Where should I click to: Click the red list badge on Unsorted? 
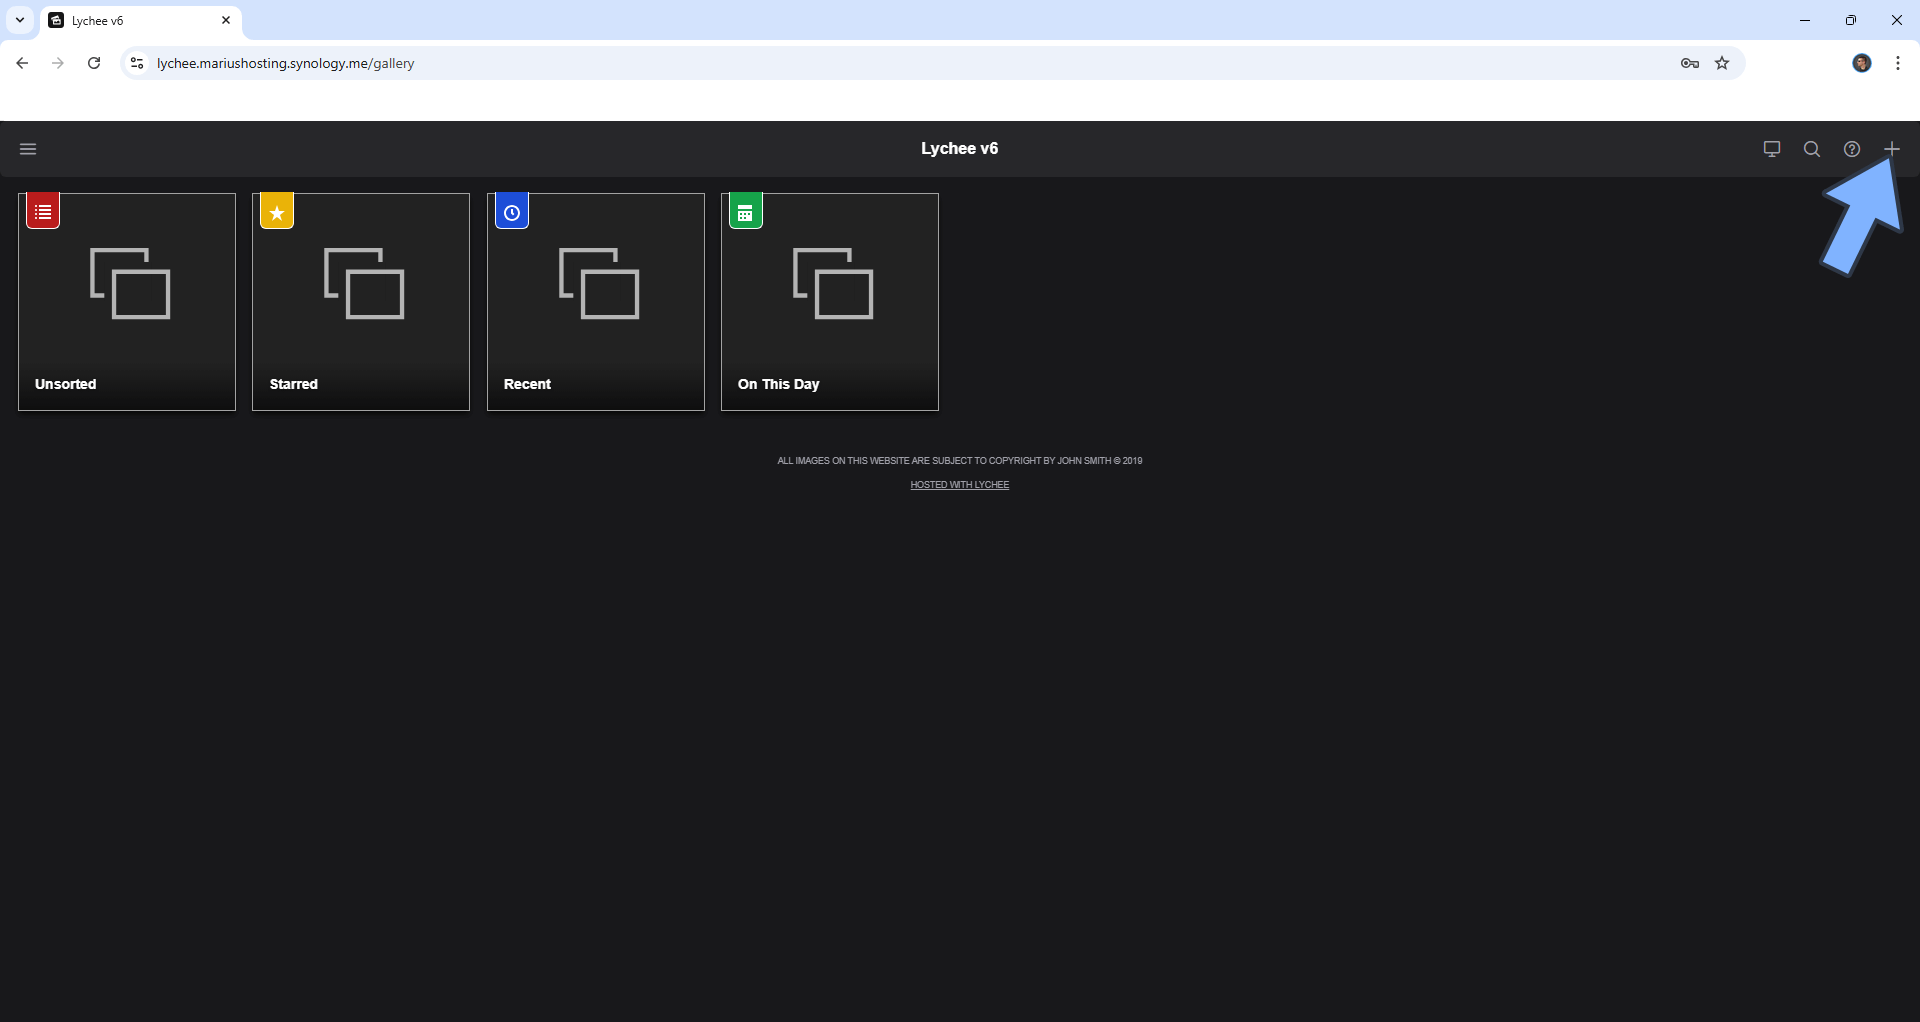coord(43,211)
